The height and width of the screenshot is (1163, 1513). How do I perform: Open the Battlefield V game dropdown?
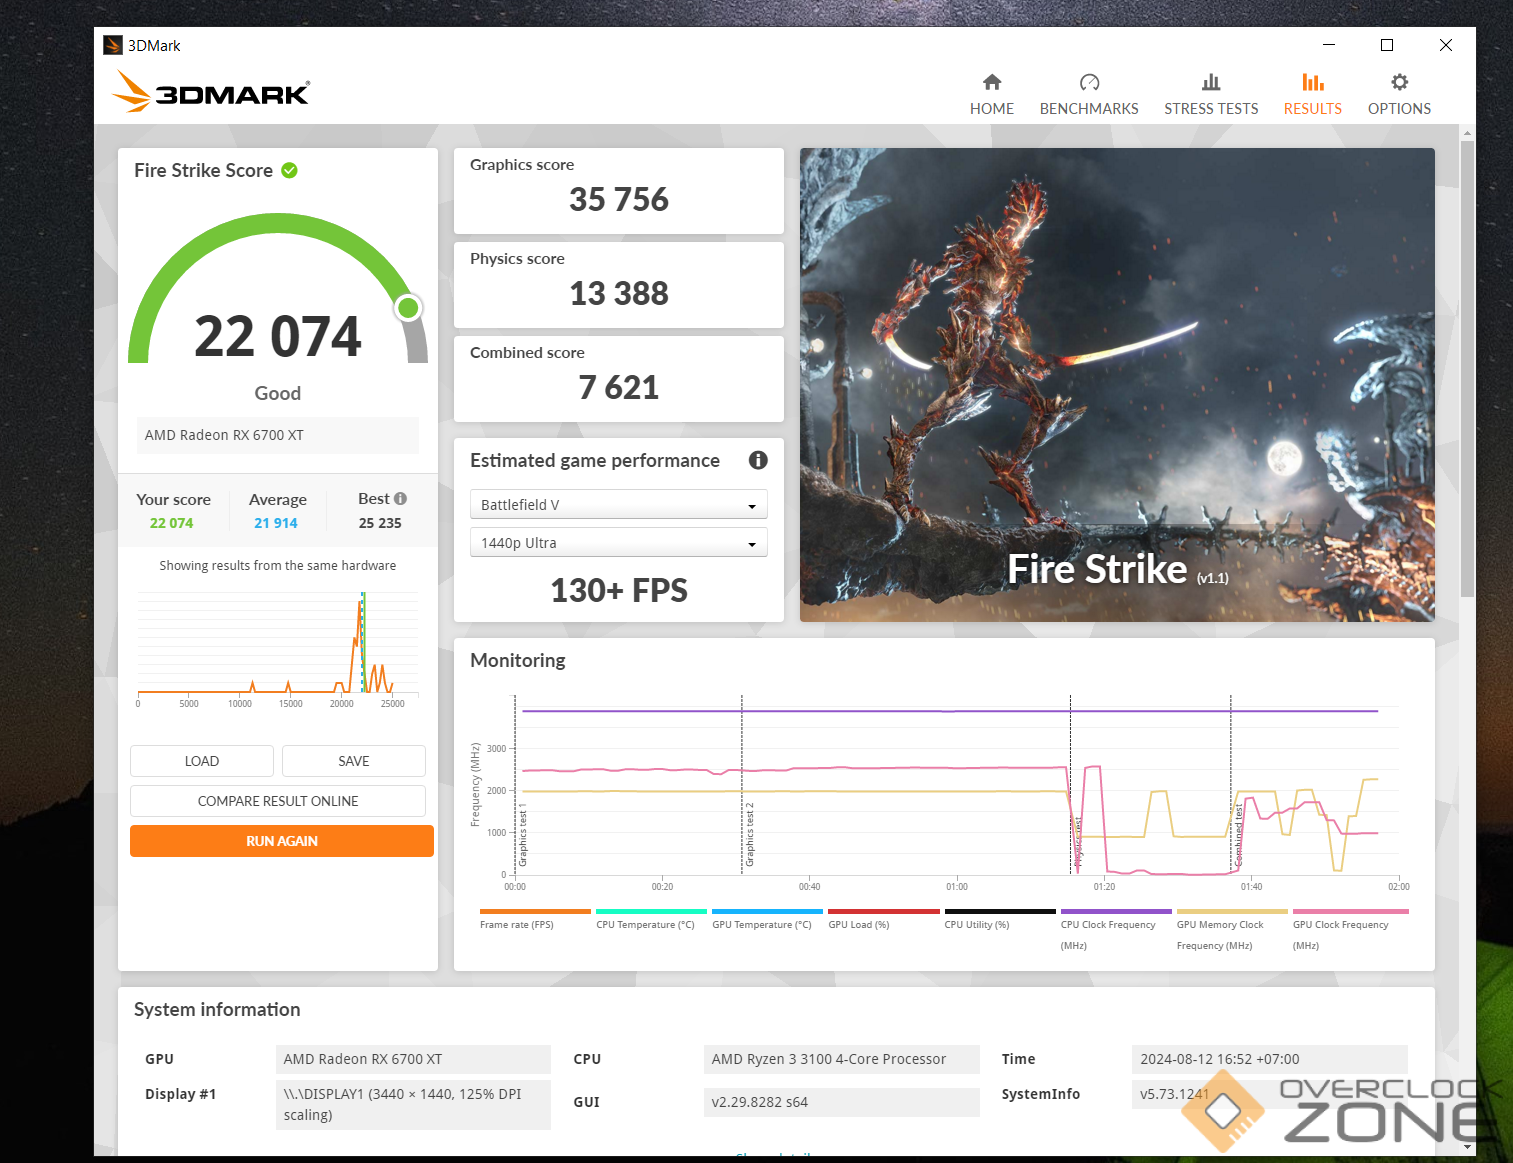(x=618, y=504)
